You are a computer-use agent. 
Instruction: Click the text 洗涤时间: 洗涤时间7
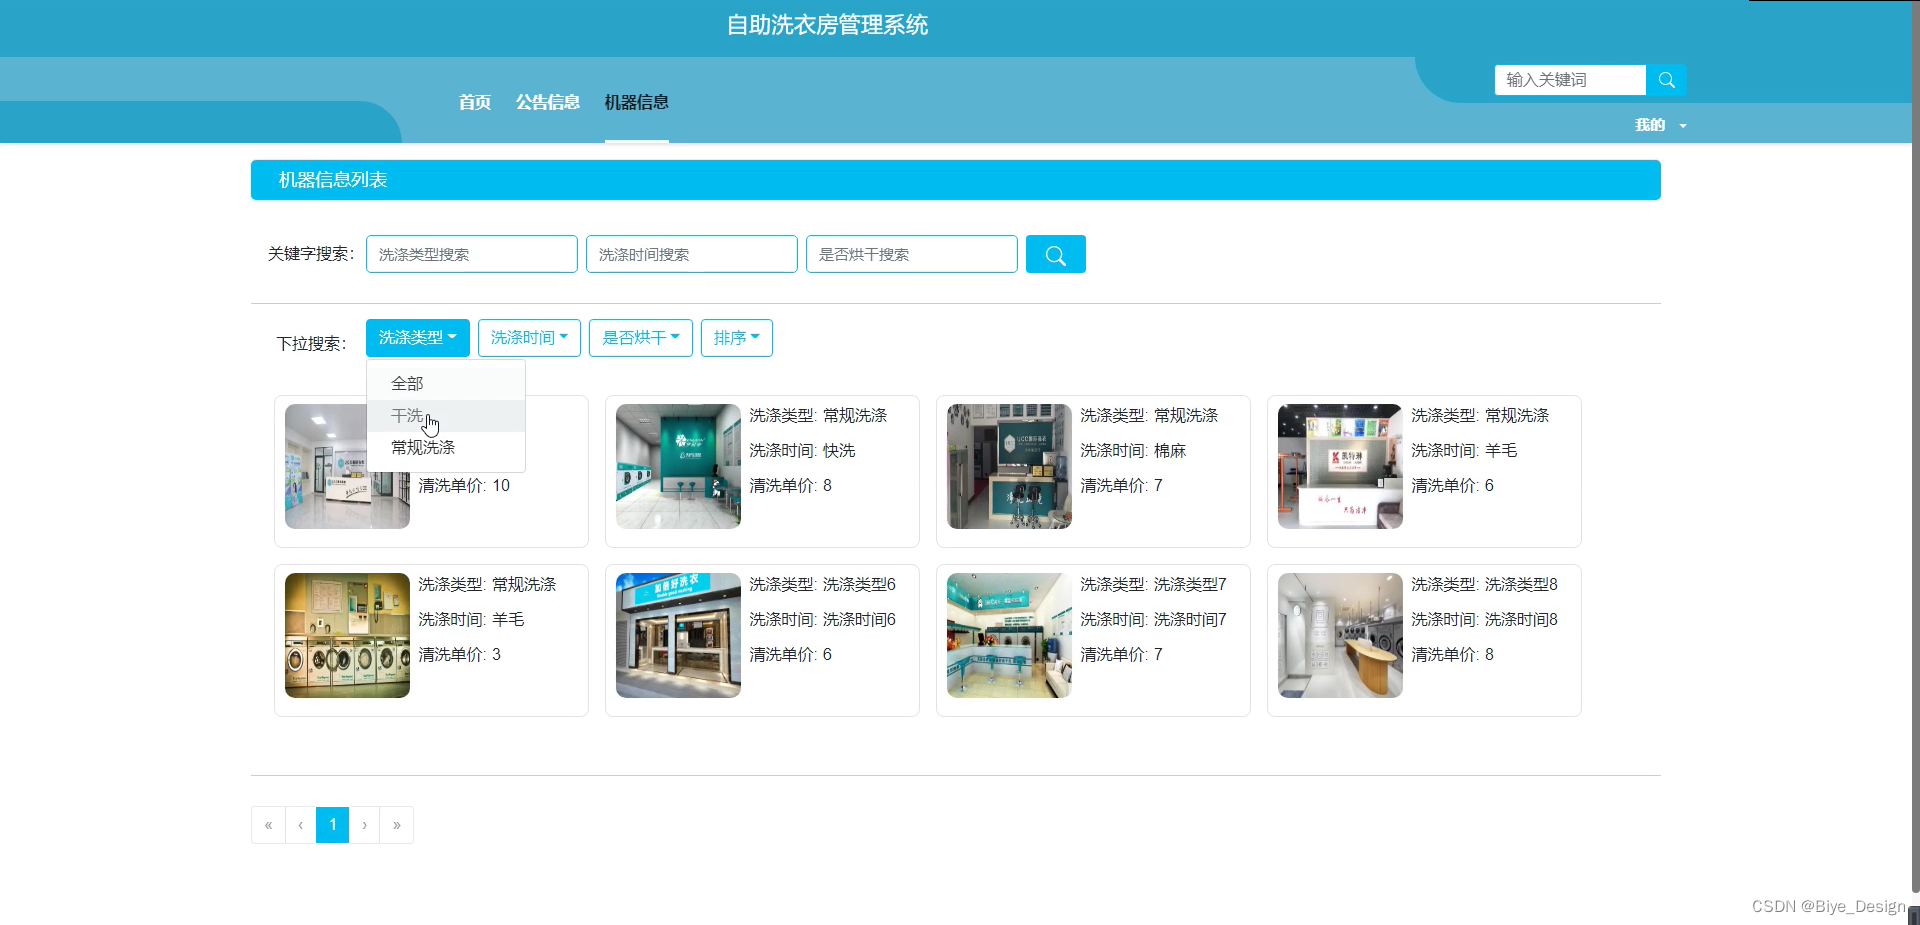(1153, 620)
